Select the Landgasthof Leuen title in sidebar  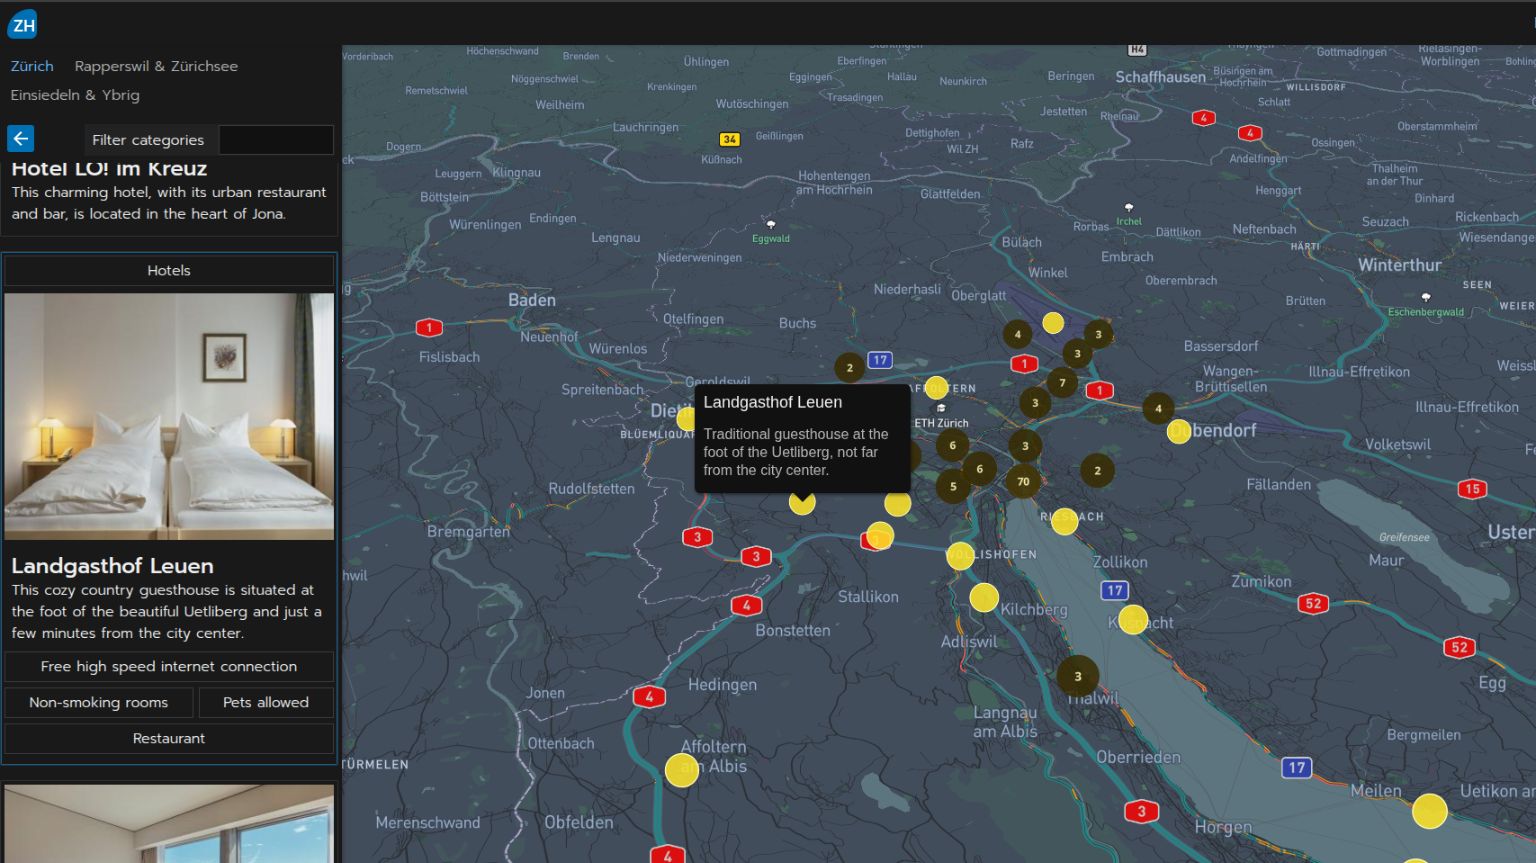(112, 566)
